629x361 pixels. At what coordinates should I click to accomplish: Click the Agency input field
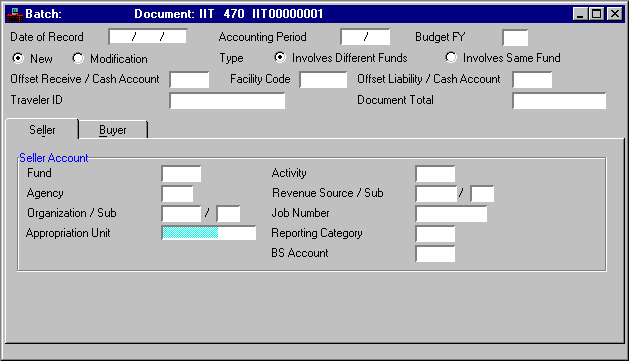pyautogui.click(x=177, y=194)
